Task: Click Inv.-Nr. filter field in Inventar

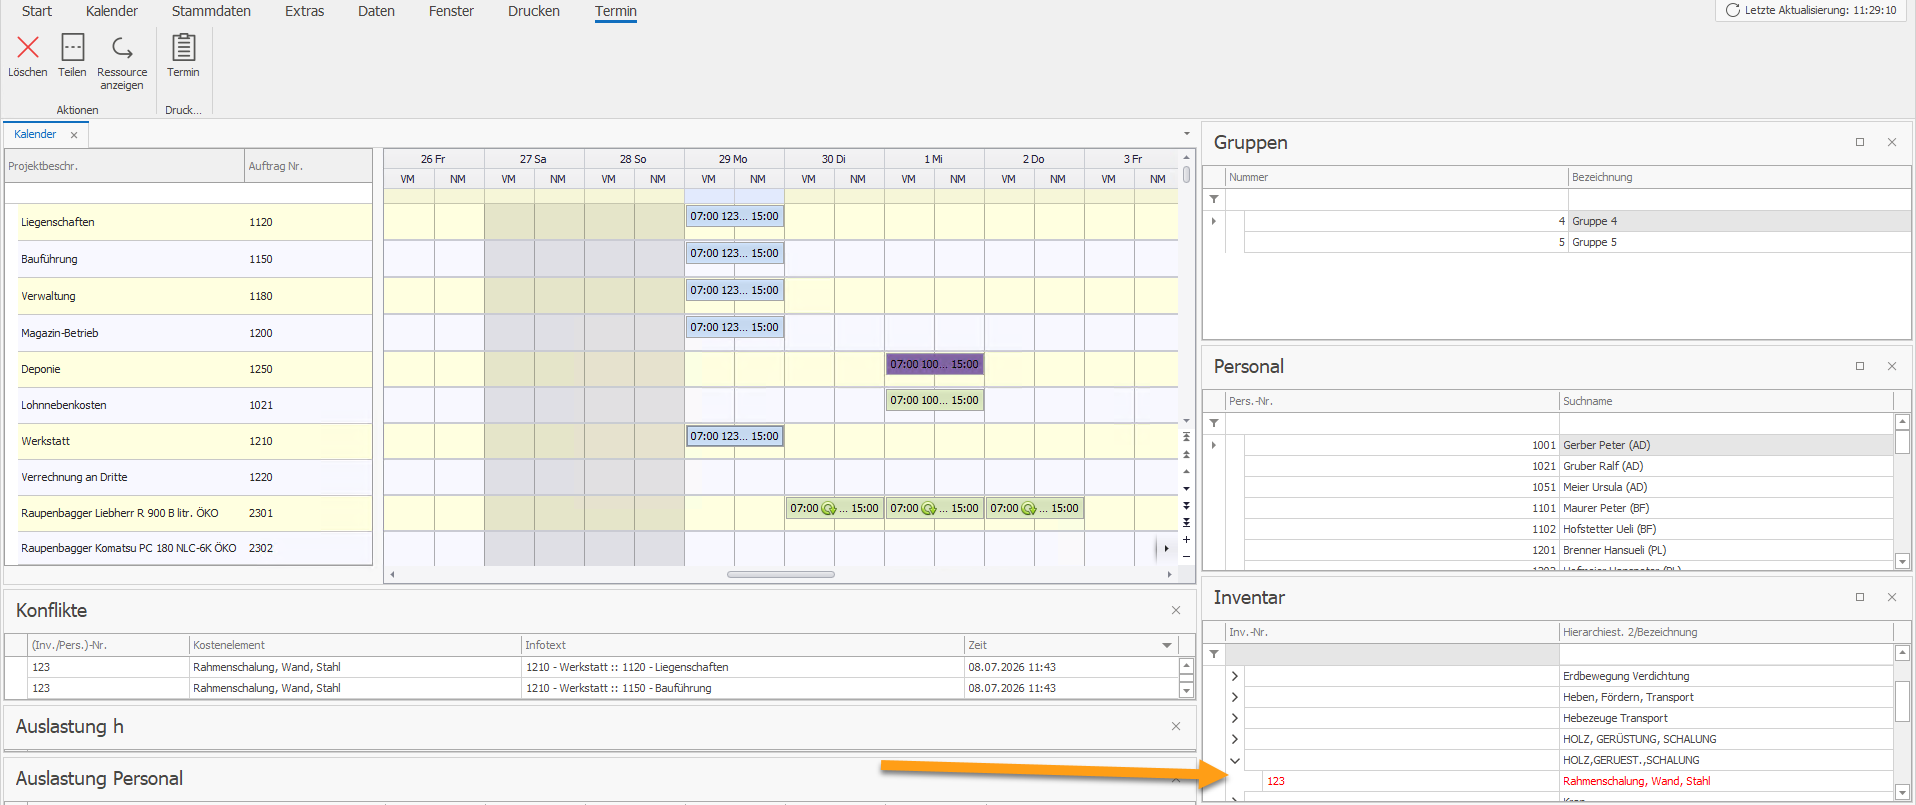Action: coord(1392,654)
